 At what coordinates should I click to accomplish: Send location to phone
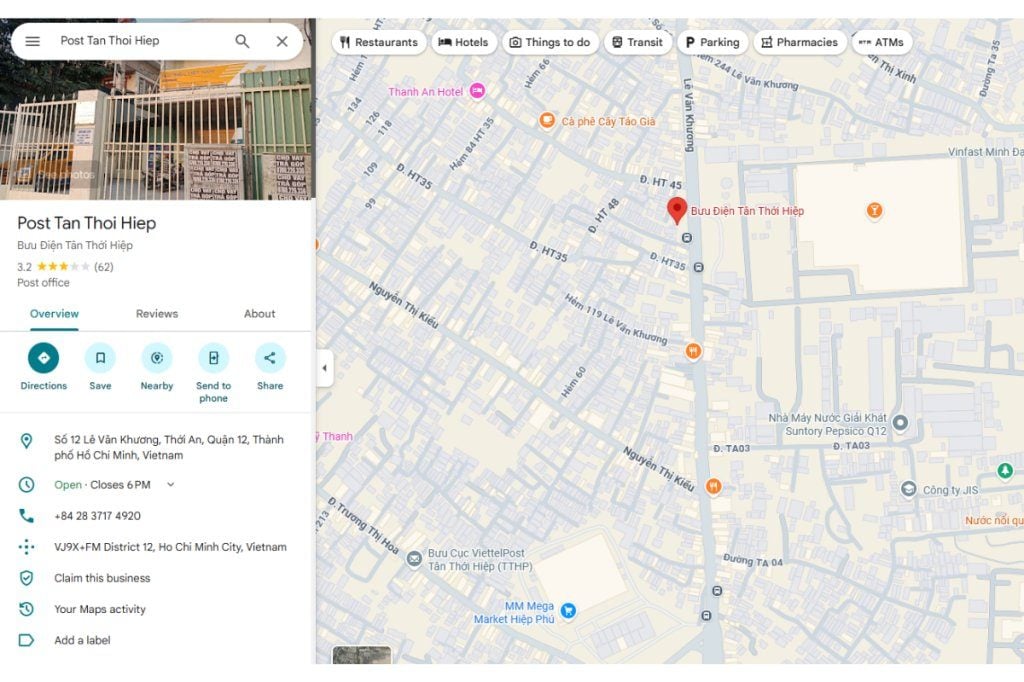pos(213,358)
